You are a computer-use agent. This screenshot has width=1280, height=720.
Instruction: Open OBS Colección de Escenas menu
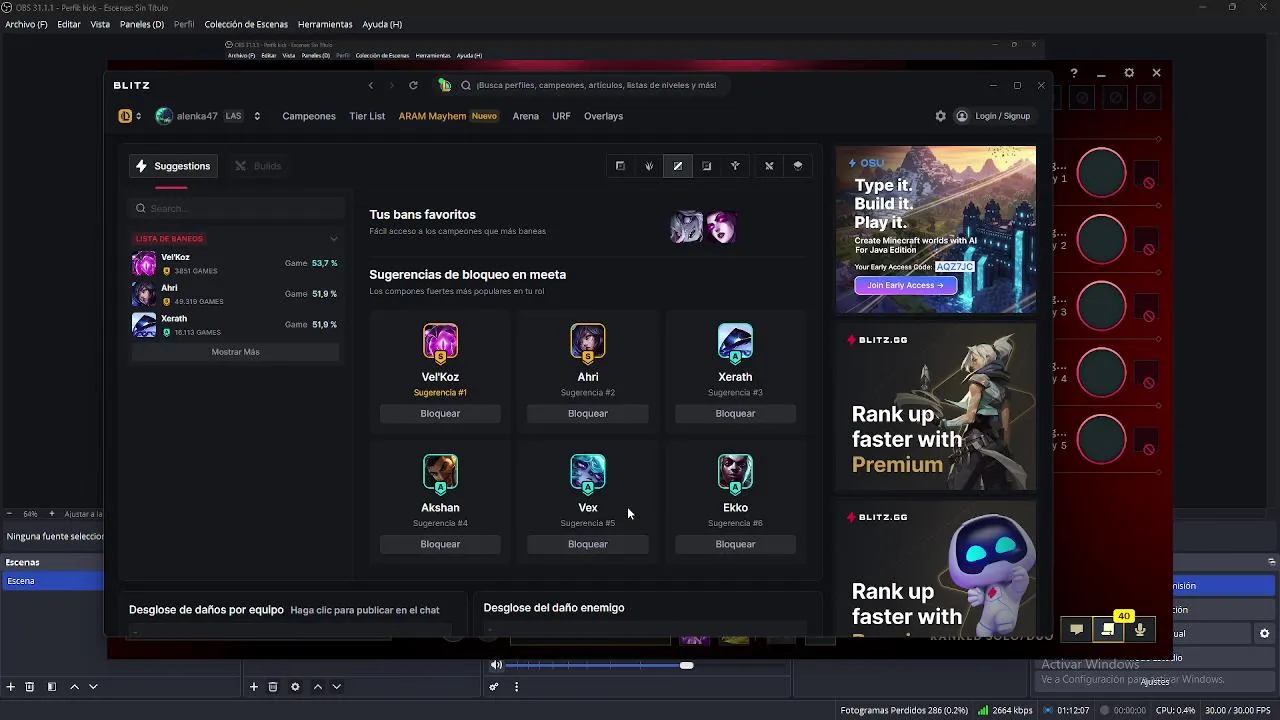point(246,24)
